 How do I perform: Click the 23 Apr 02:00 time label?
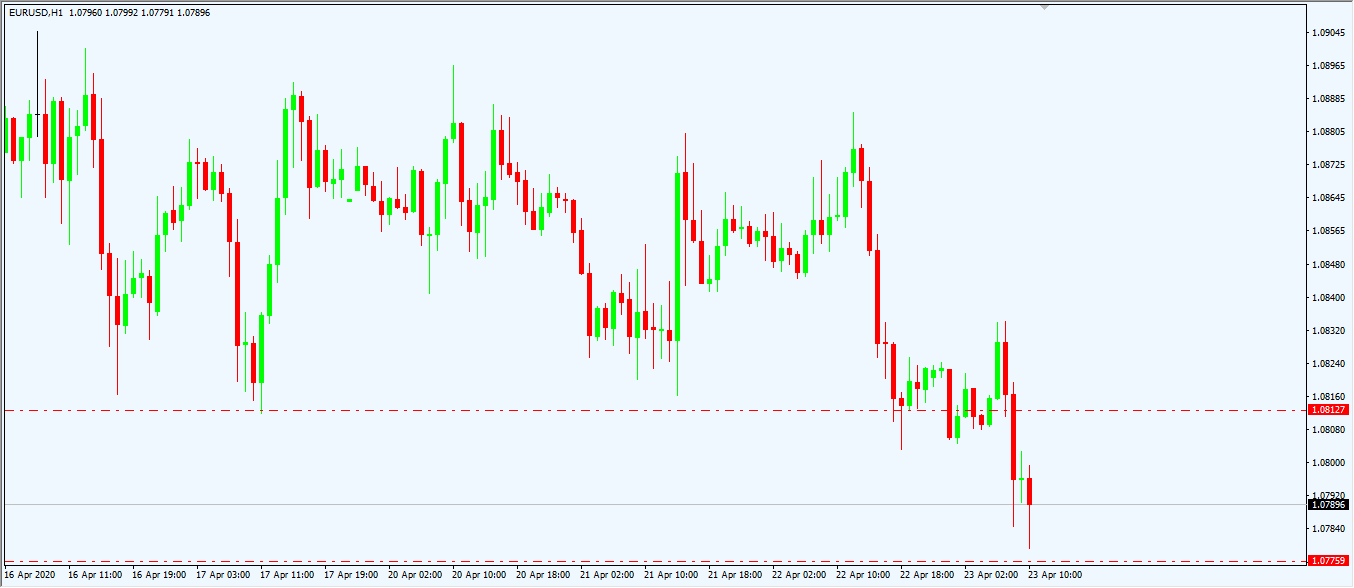[x=991, y=576]
